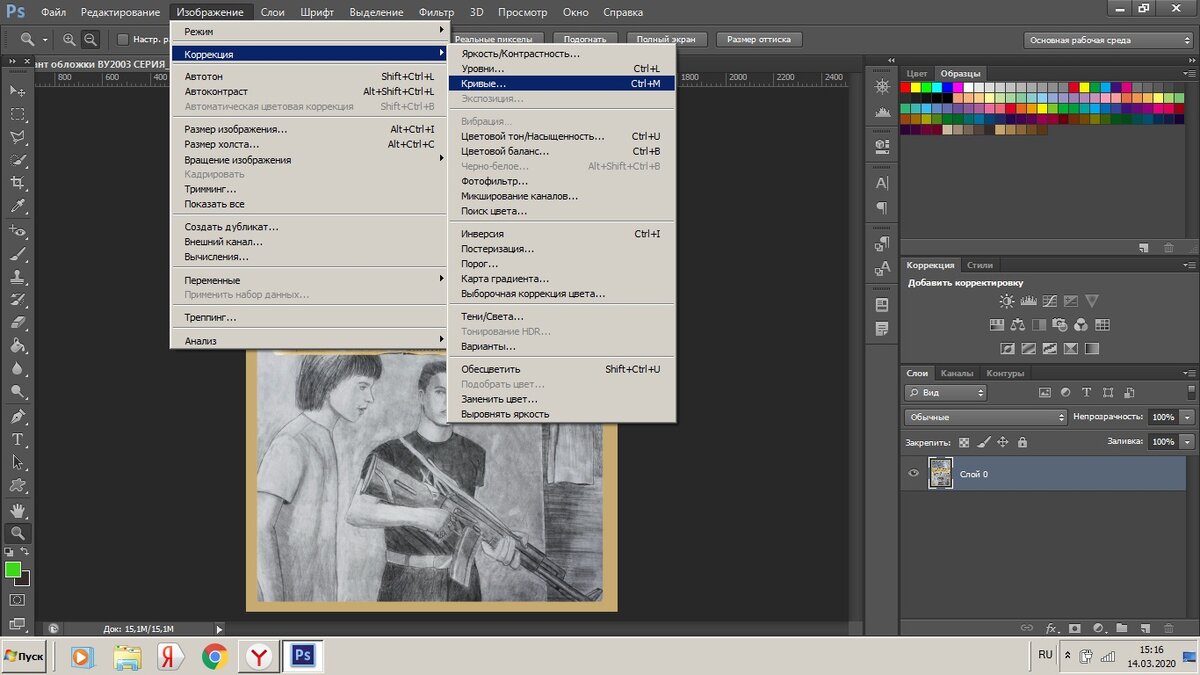1200x675 pixels.
Task: Pick the Horizontal Type tool
Action: (x=17, y=439)
